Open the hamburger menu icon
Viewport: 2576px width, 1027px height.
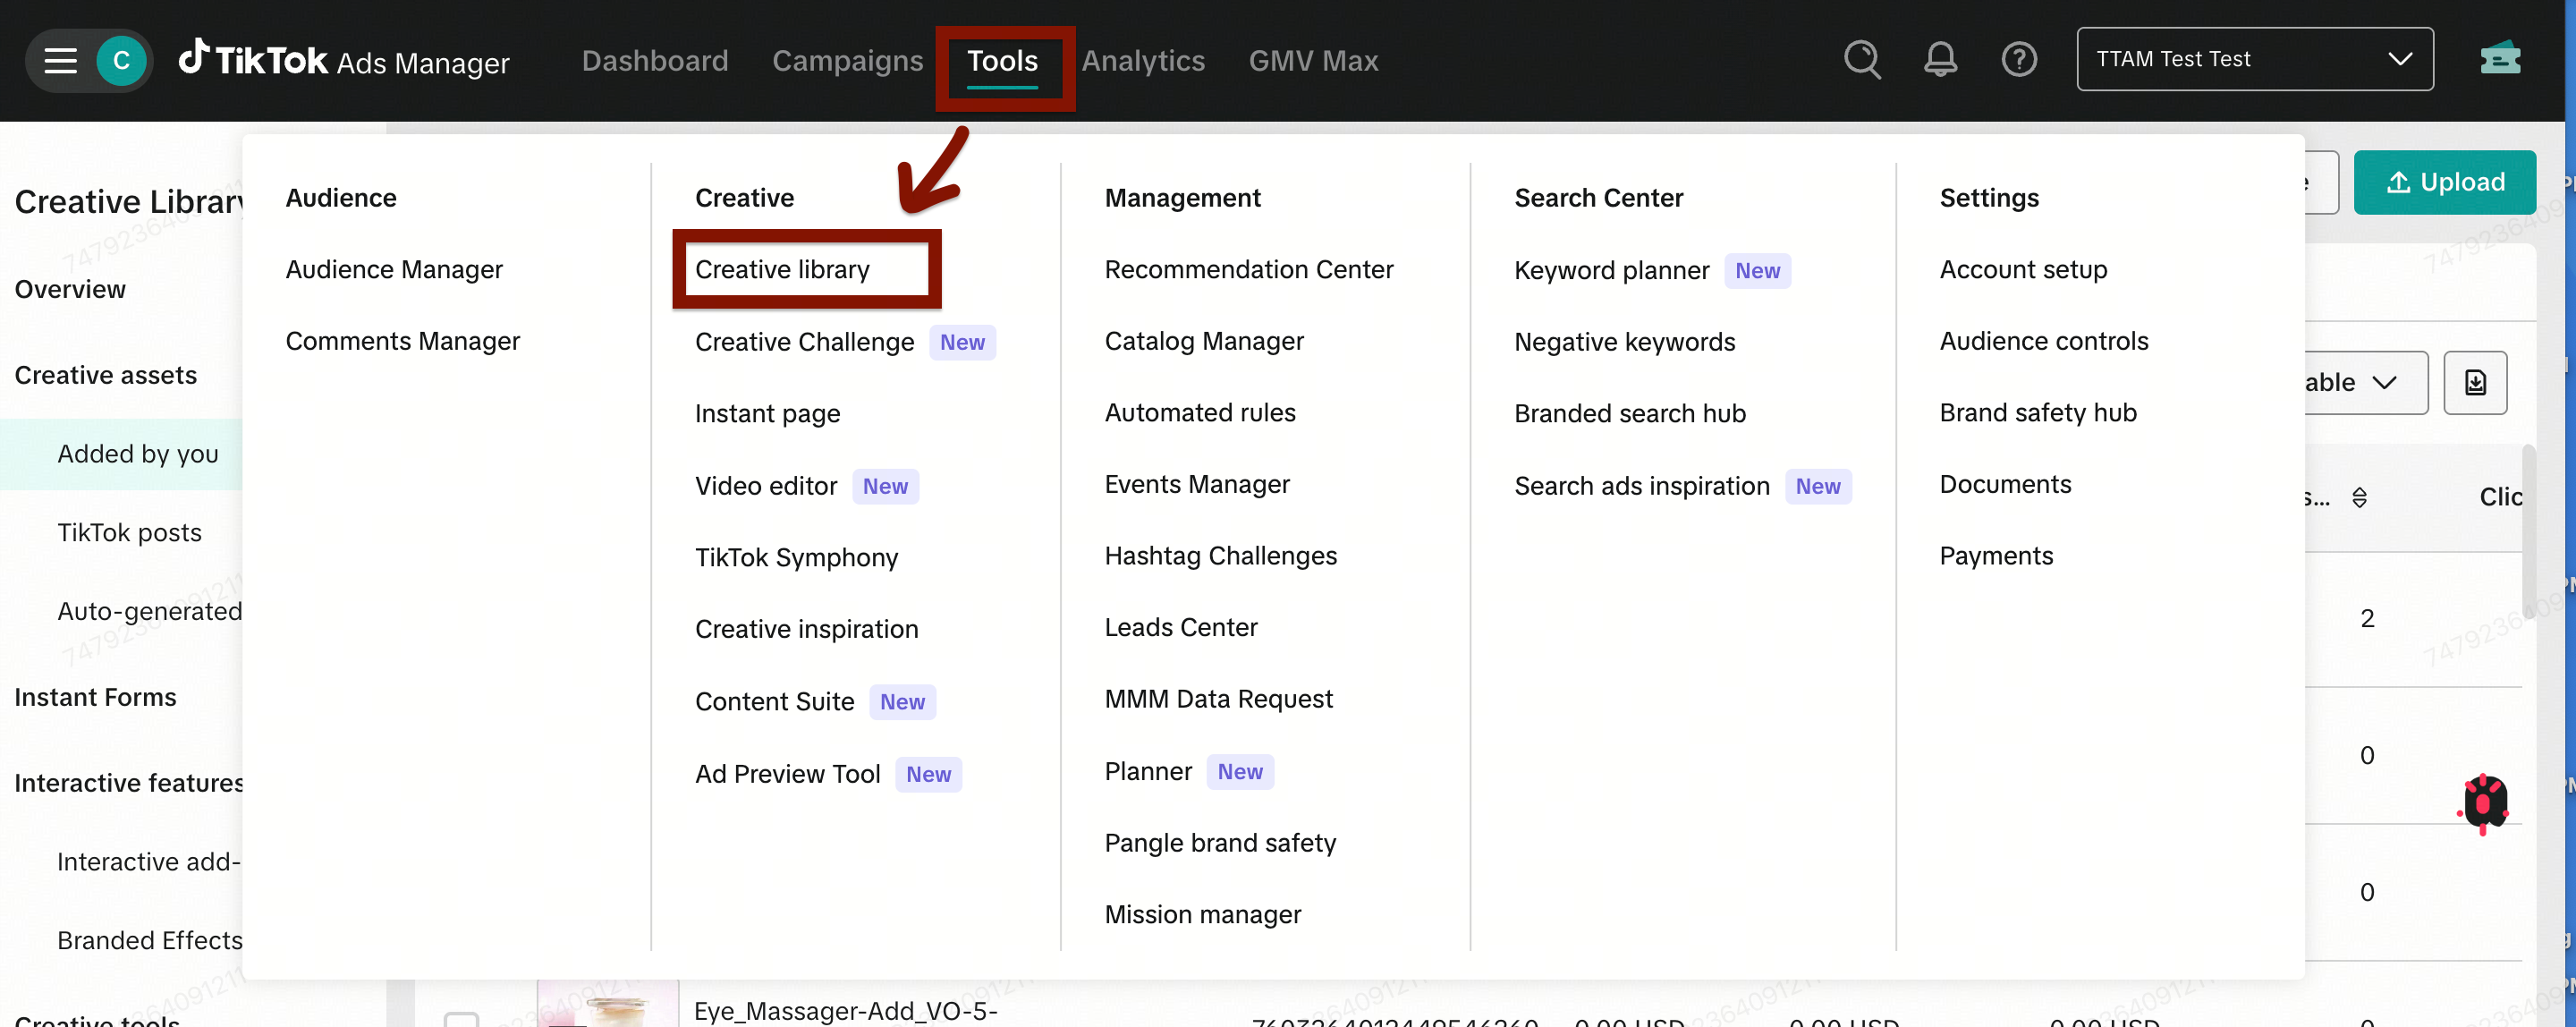pos(60,61)
